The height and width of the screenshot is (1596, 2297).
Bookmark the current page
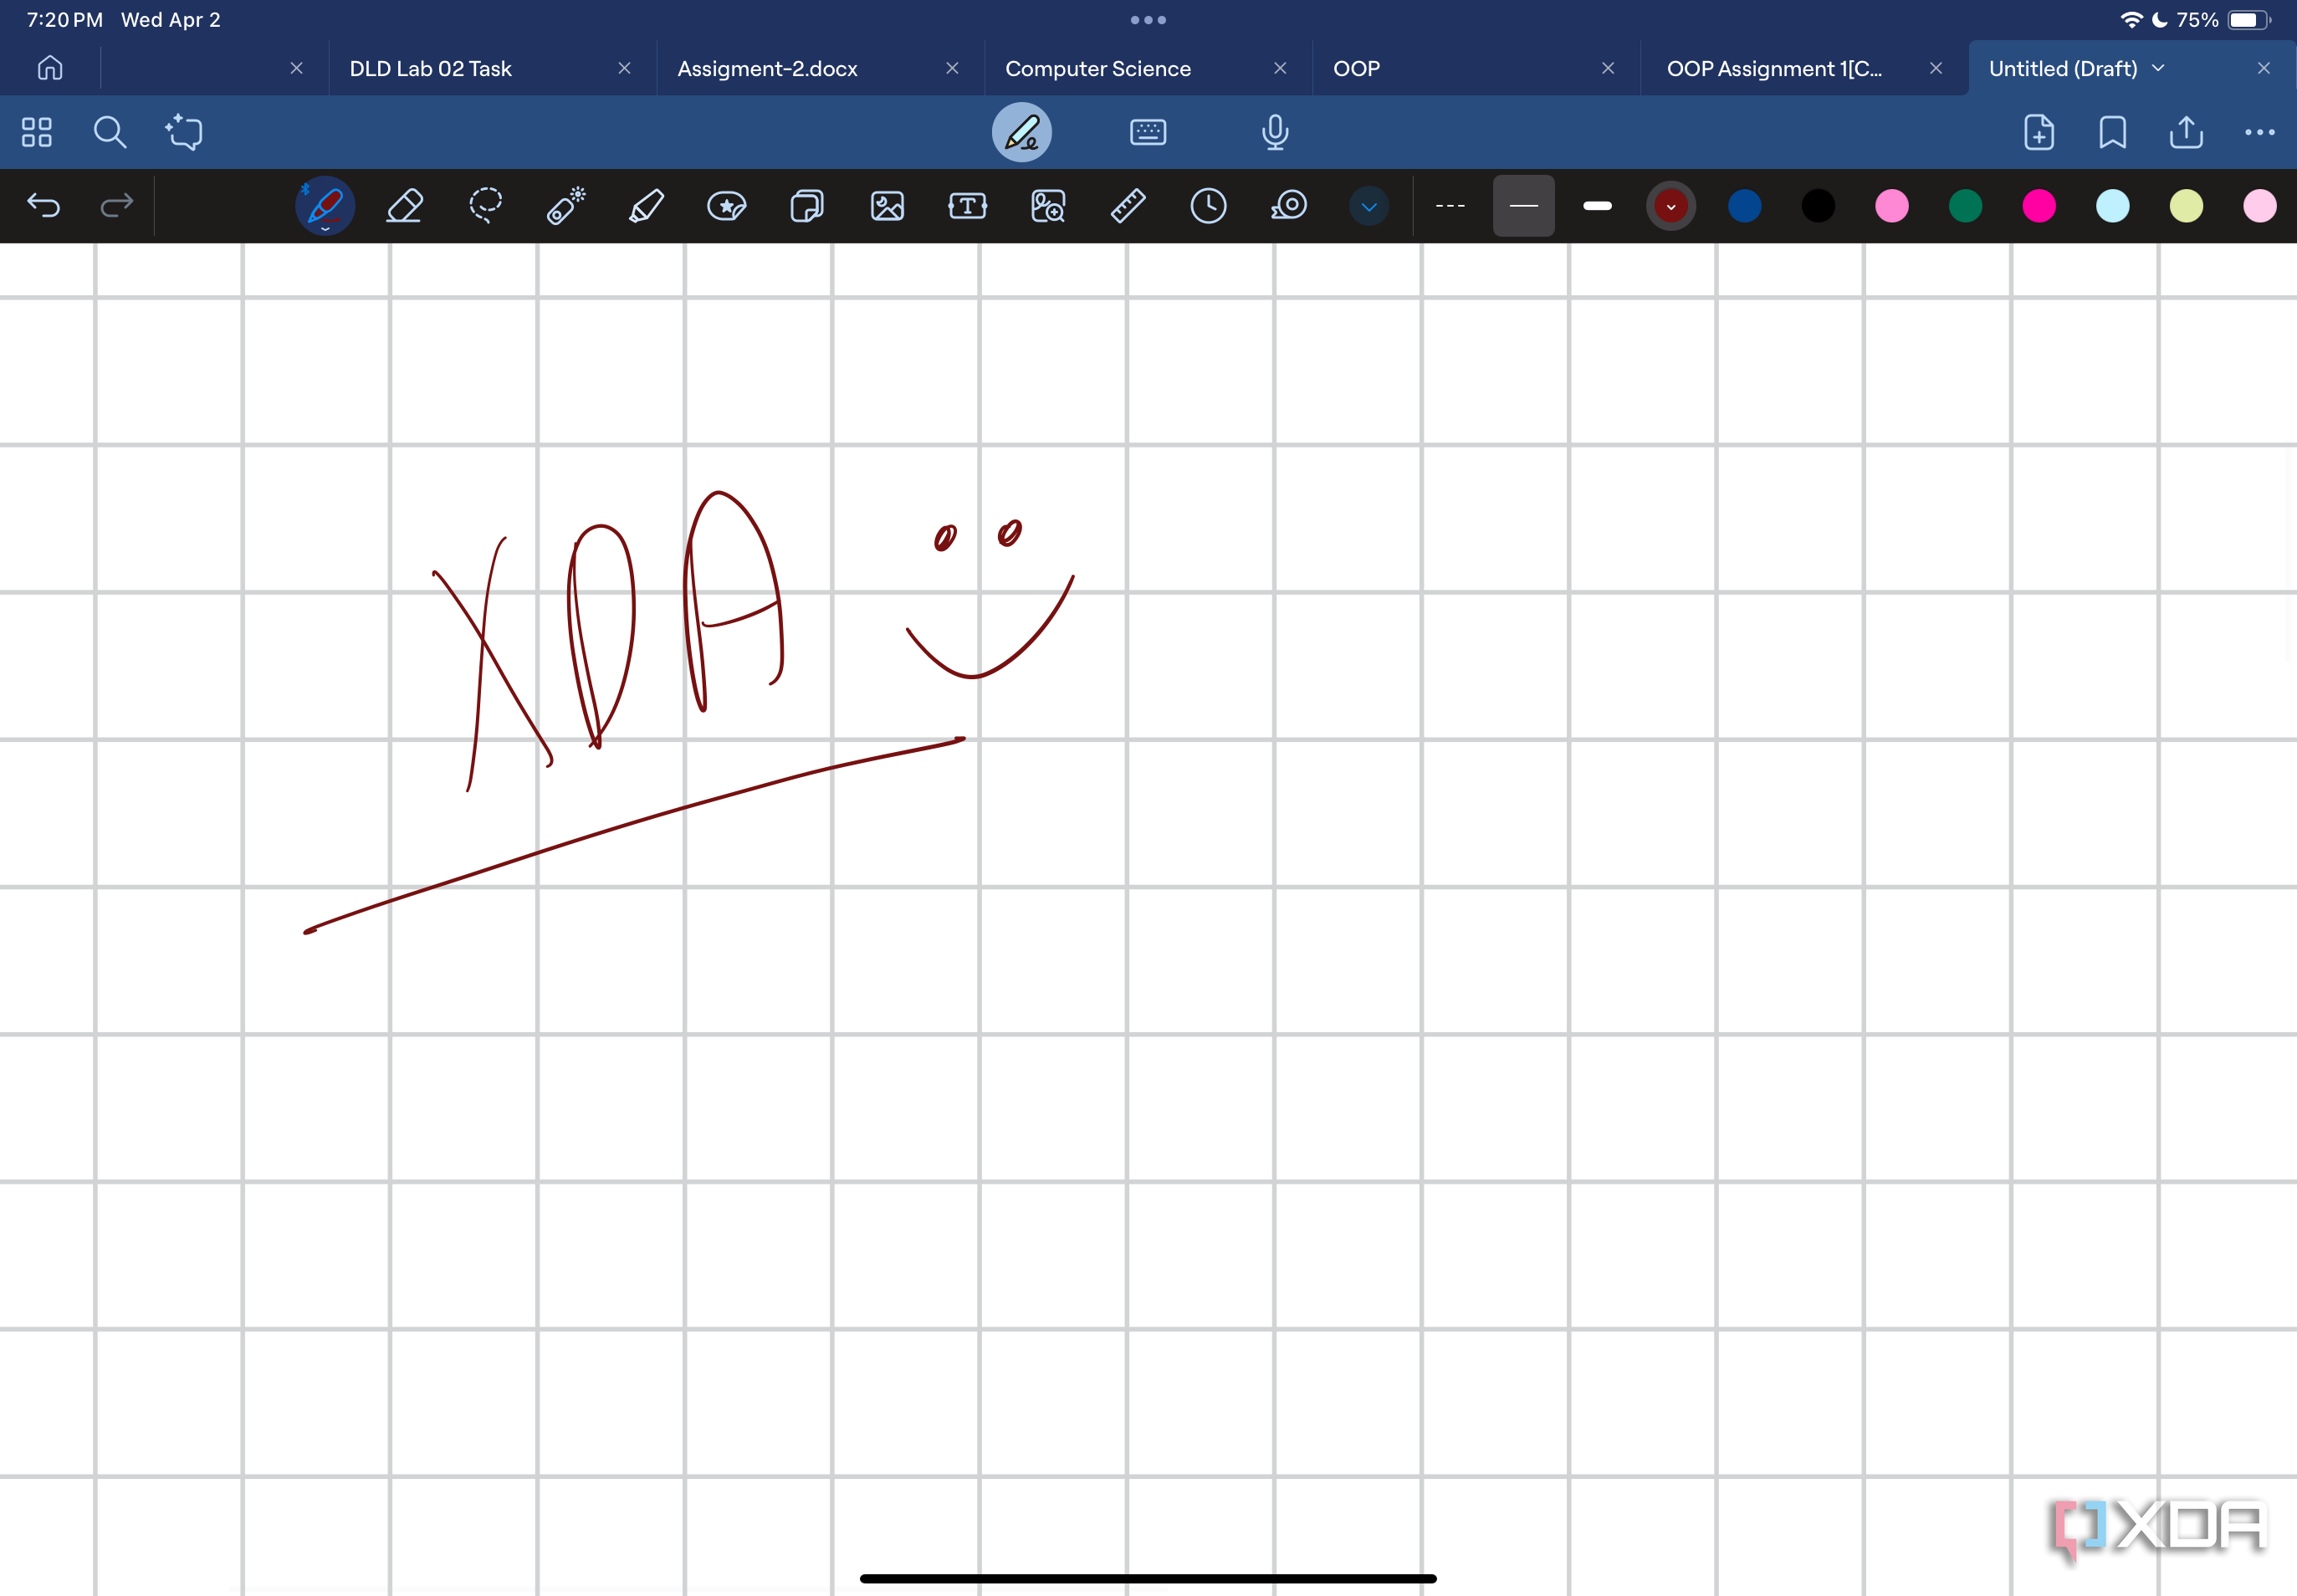2112,132
